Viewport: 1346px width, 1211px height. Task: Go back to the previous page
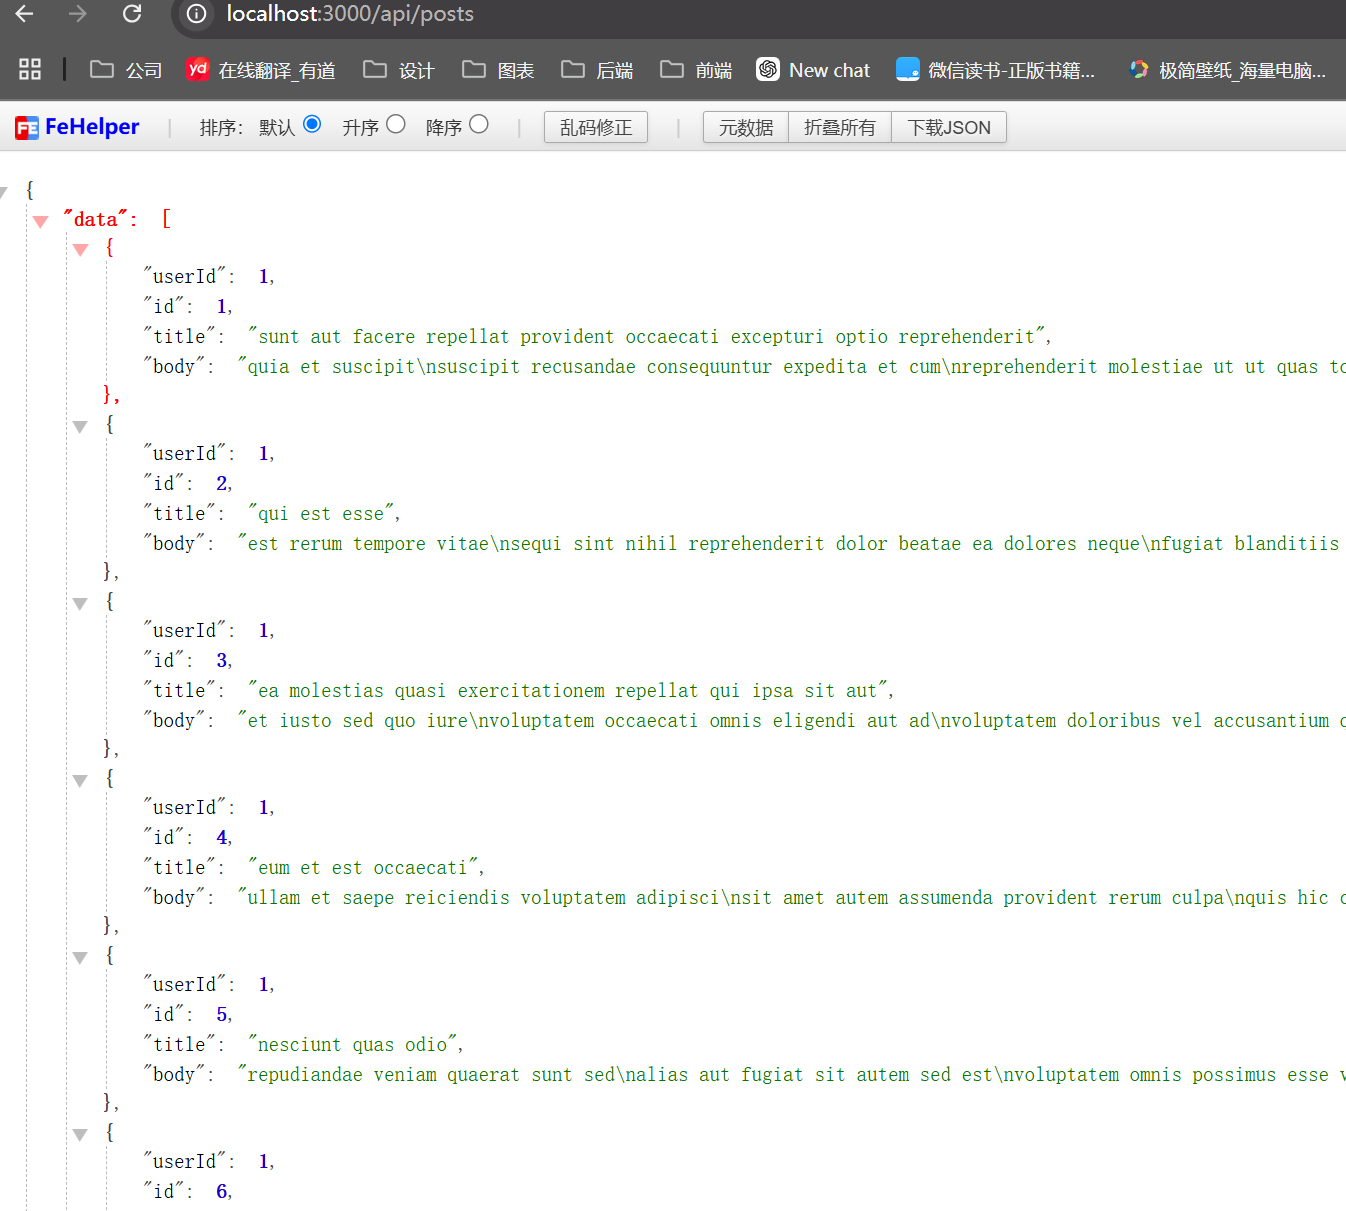[25, 14]
